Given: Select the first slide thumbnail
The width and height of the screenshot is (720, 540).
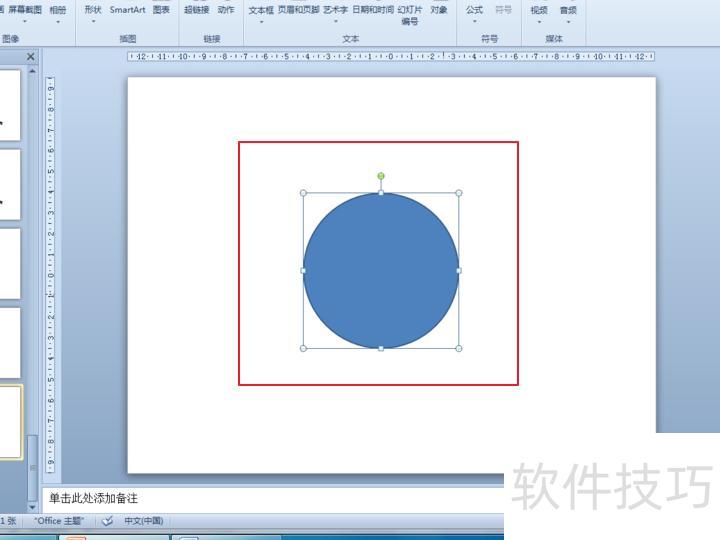Looking at the screenshot, I should pyautogui.click(x=10, y=105).
